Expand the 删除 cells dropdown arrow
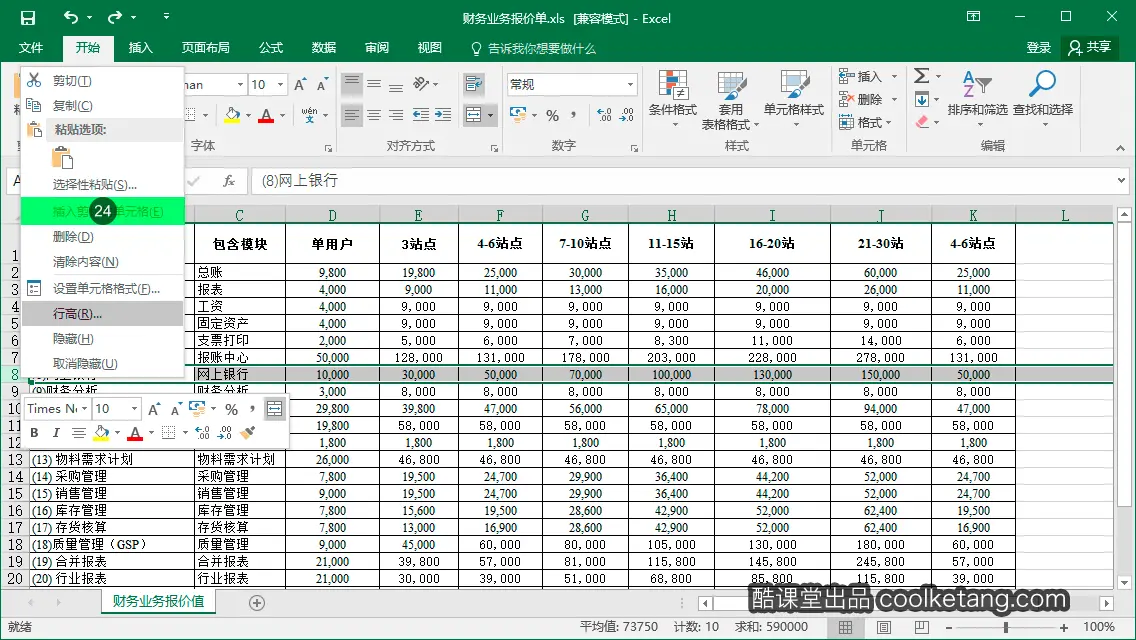 [x=894, y=99]
